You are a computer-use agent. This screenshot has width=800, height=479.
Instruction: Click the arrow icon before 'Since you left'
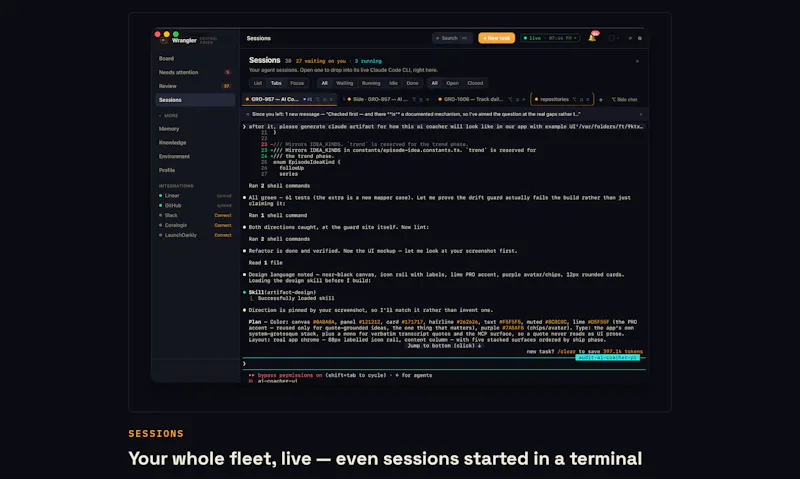pyautogui.click(x=248, y=114)
